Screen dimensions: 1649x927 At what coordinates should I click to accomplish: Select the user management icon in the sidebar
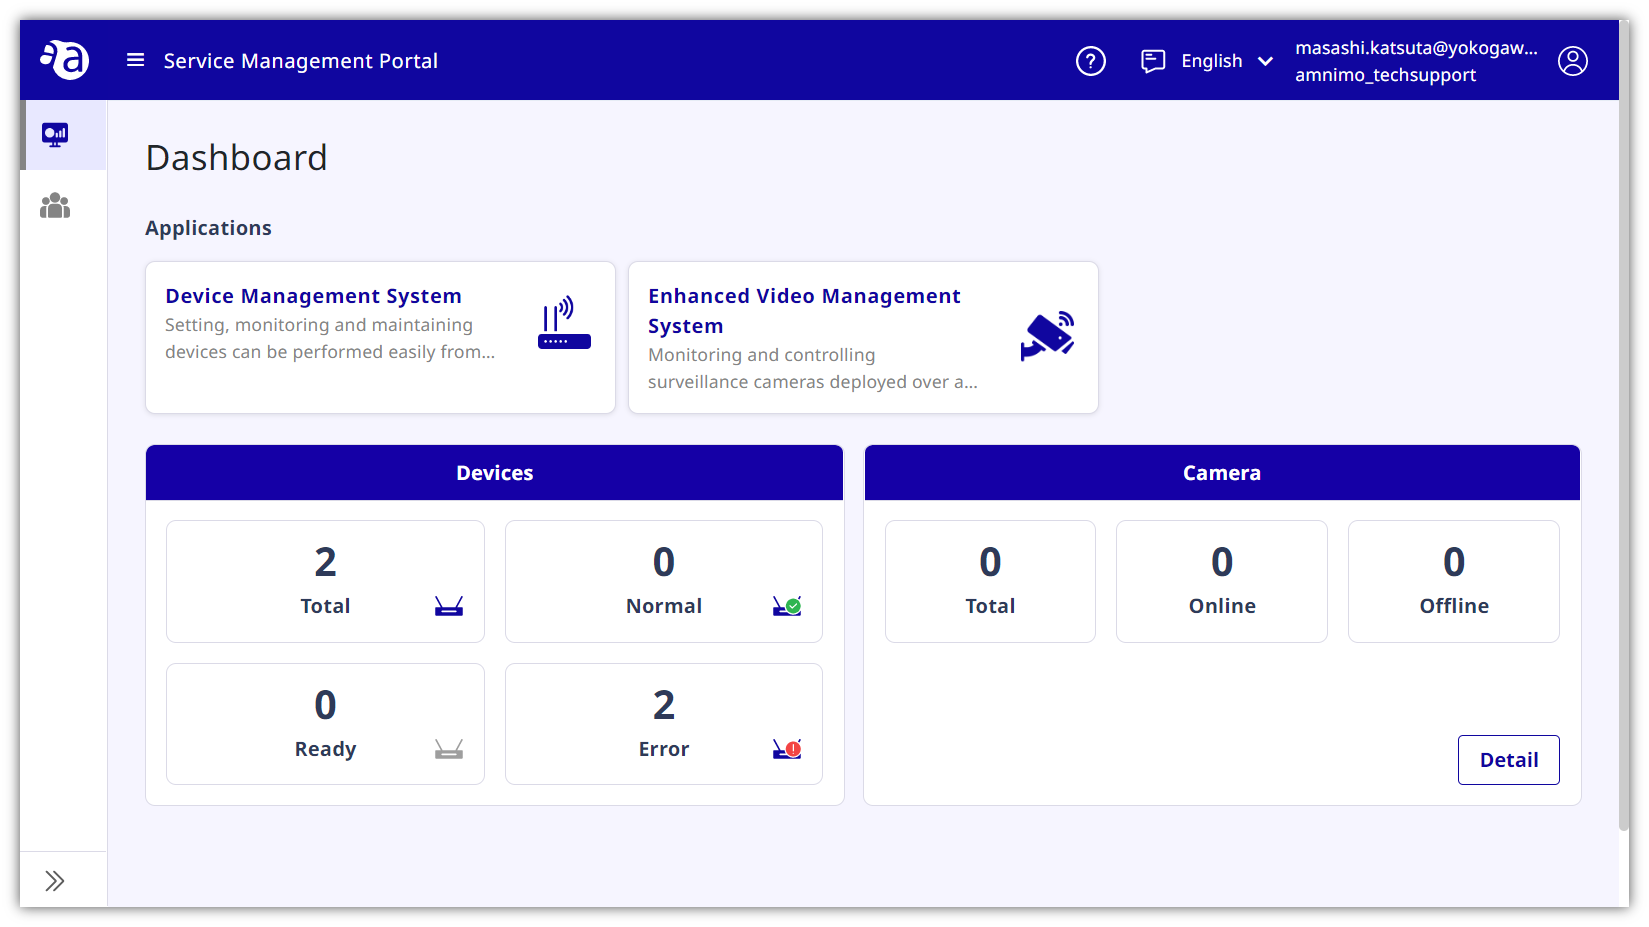(55, 206)
